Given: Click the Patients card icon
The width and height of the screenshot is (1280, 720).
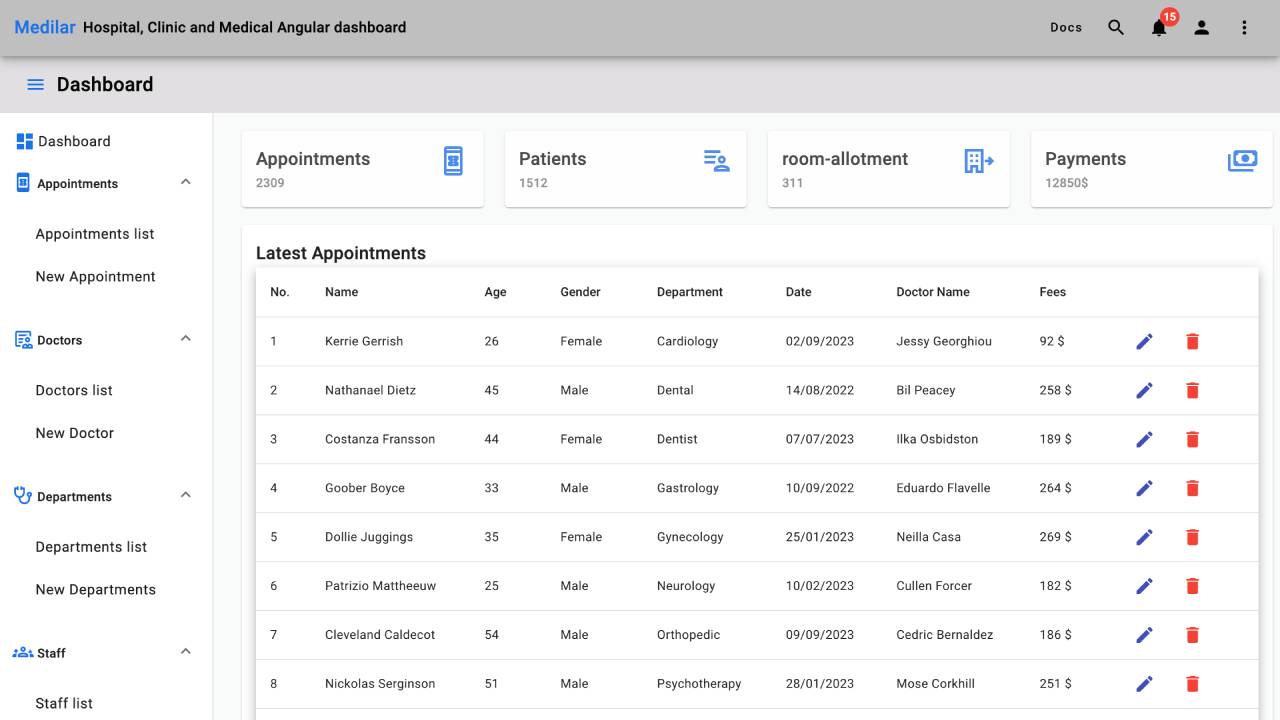Looking at the screenshot, I should (716, 160).
